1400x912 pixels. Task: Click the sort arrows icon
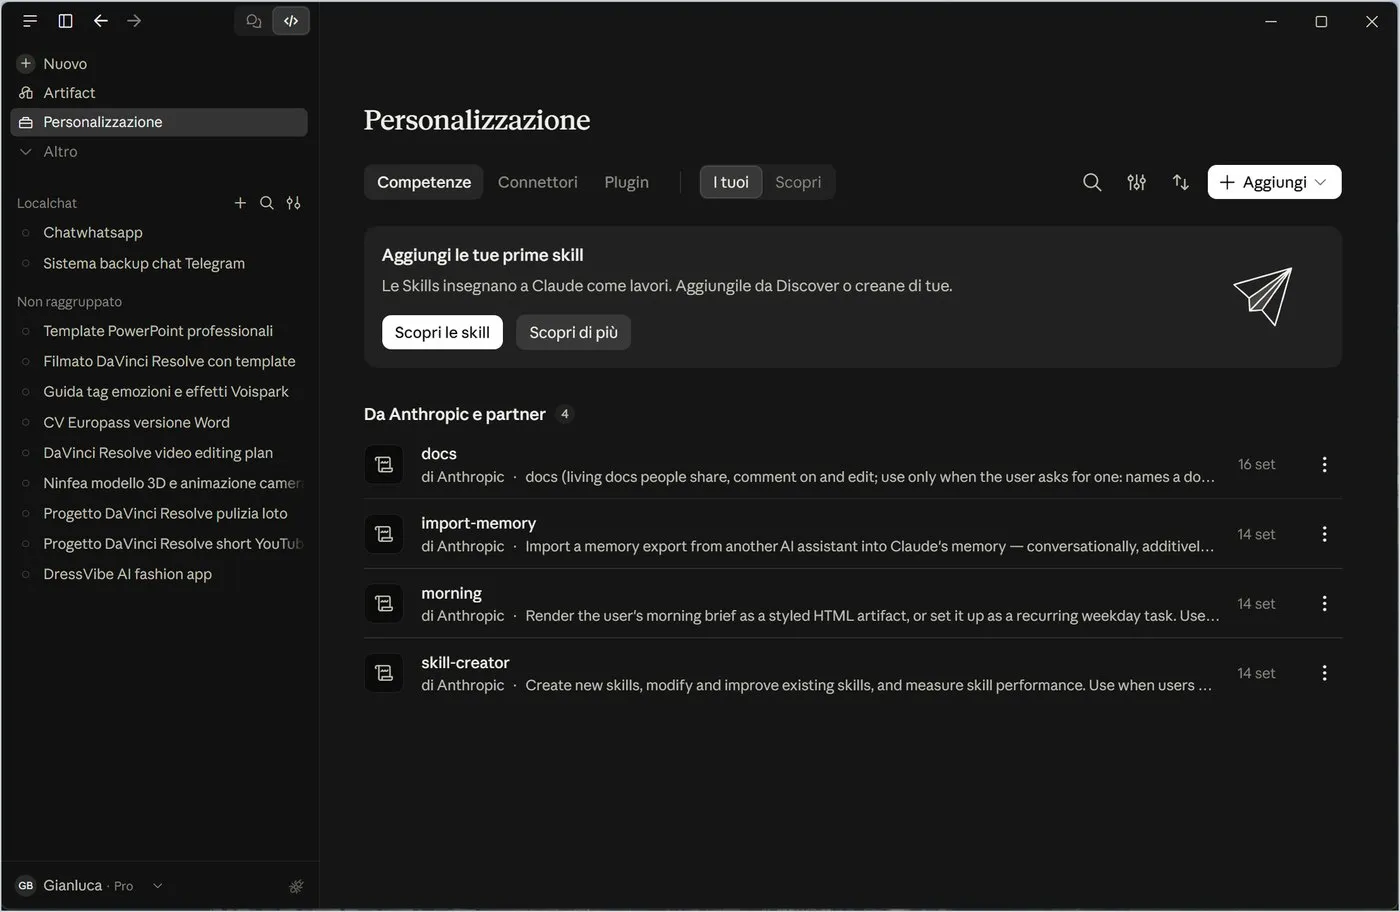1181,182
